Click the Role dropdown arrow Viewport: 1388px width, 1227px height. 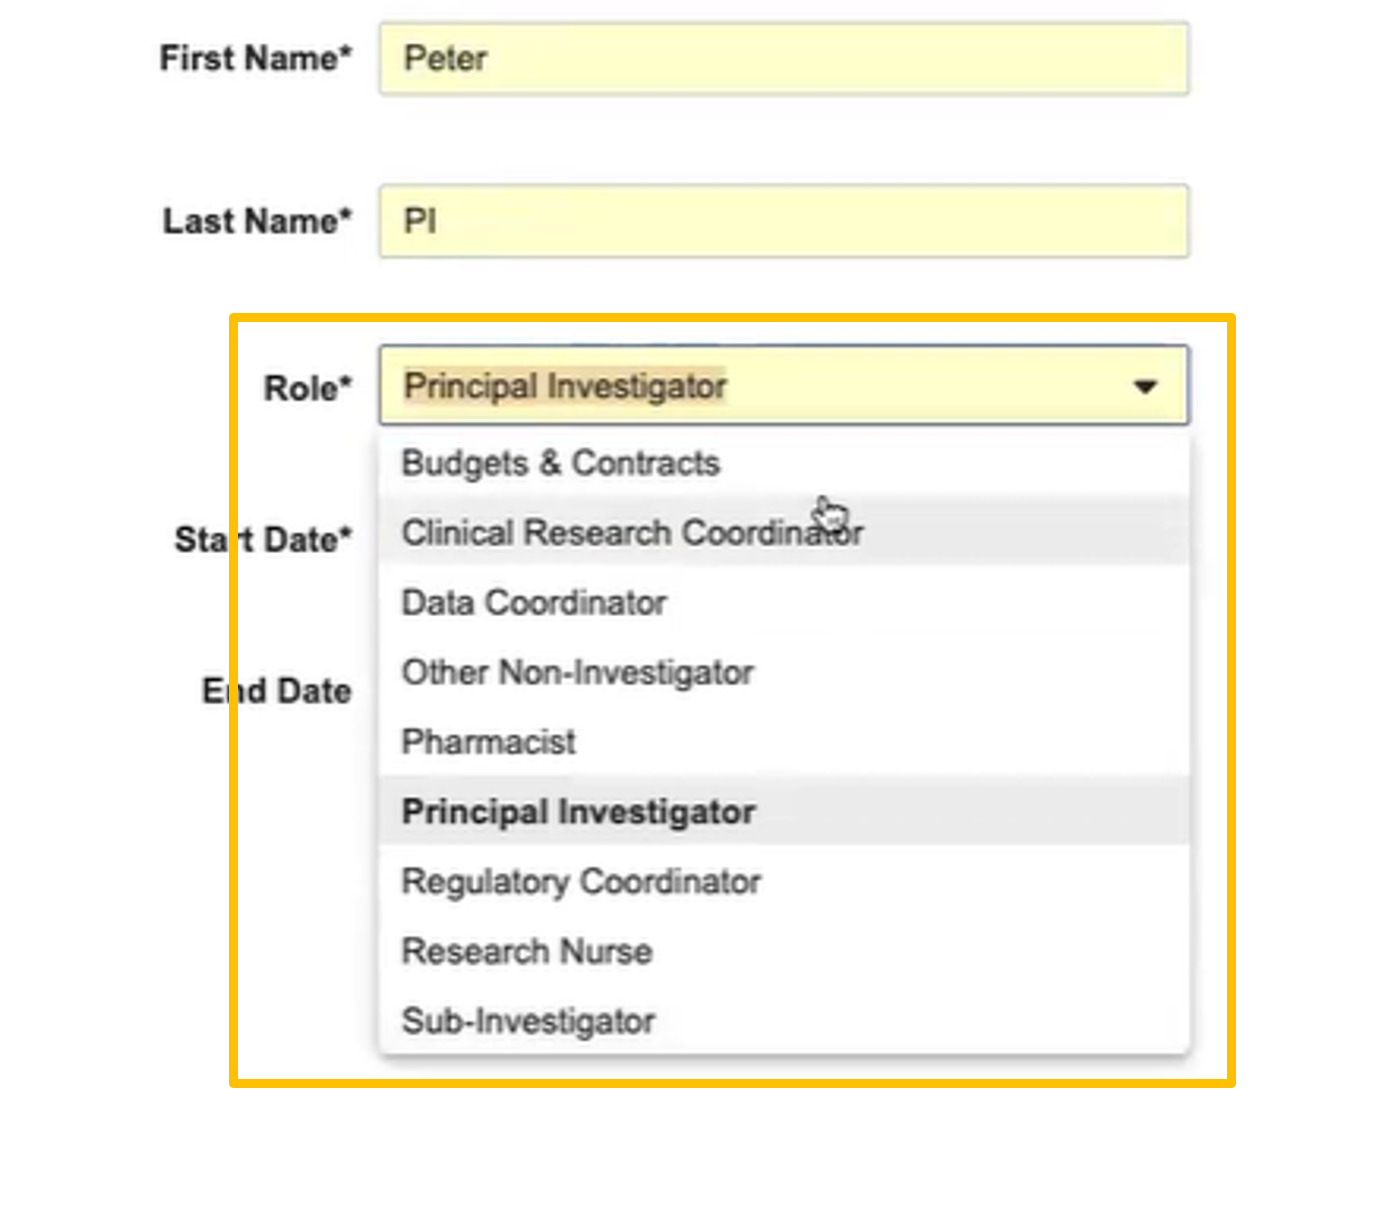point(1145,387)
